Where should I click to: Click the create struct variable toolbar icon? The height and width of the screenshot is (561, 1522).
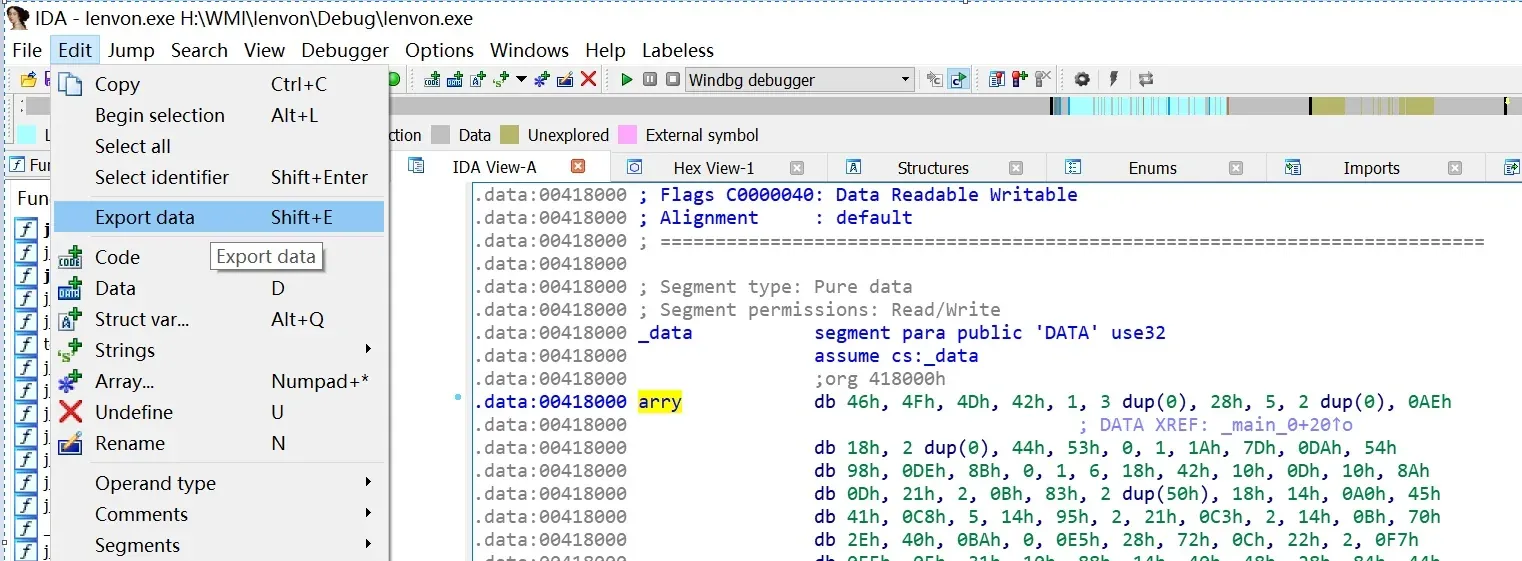(x=477, y=79)
